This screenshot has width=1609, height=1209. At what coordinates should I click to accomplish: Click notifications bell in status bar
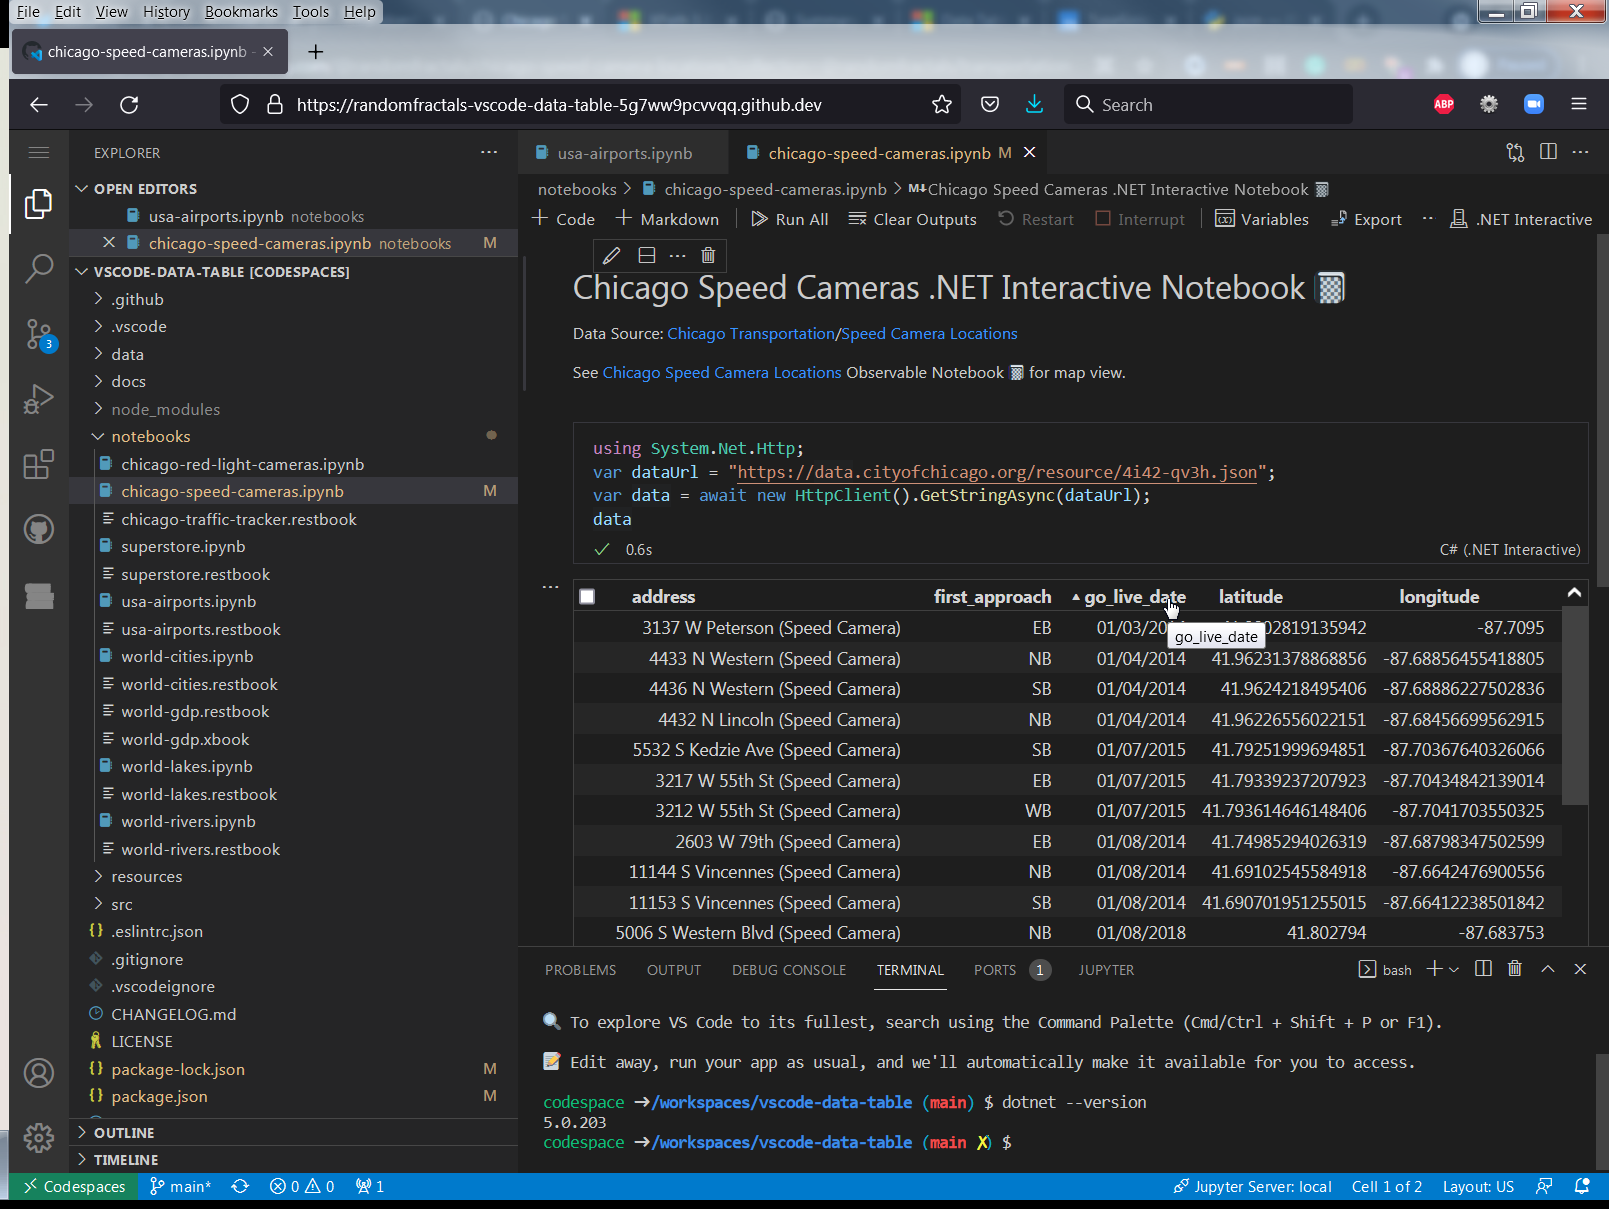click(1582, 1186)
